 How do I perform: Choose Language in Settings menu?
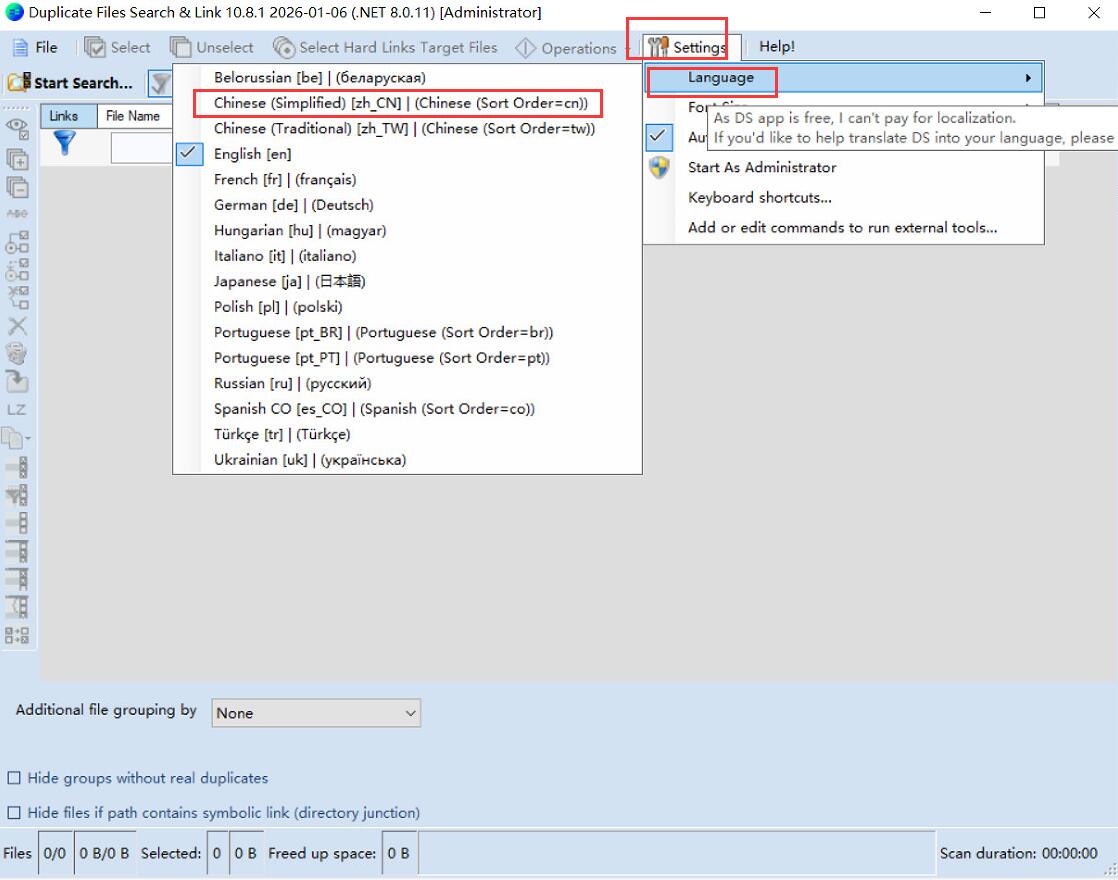pos(844,78)
